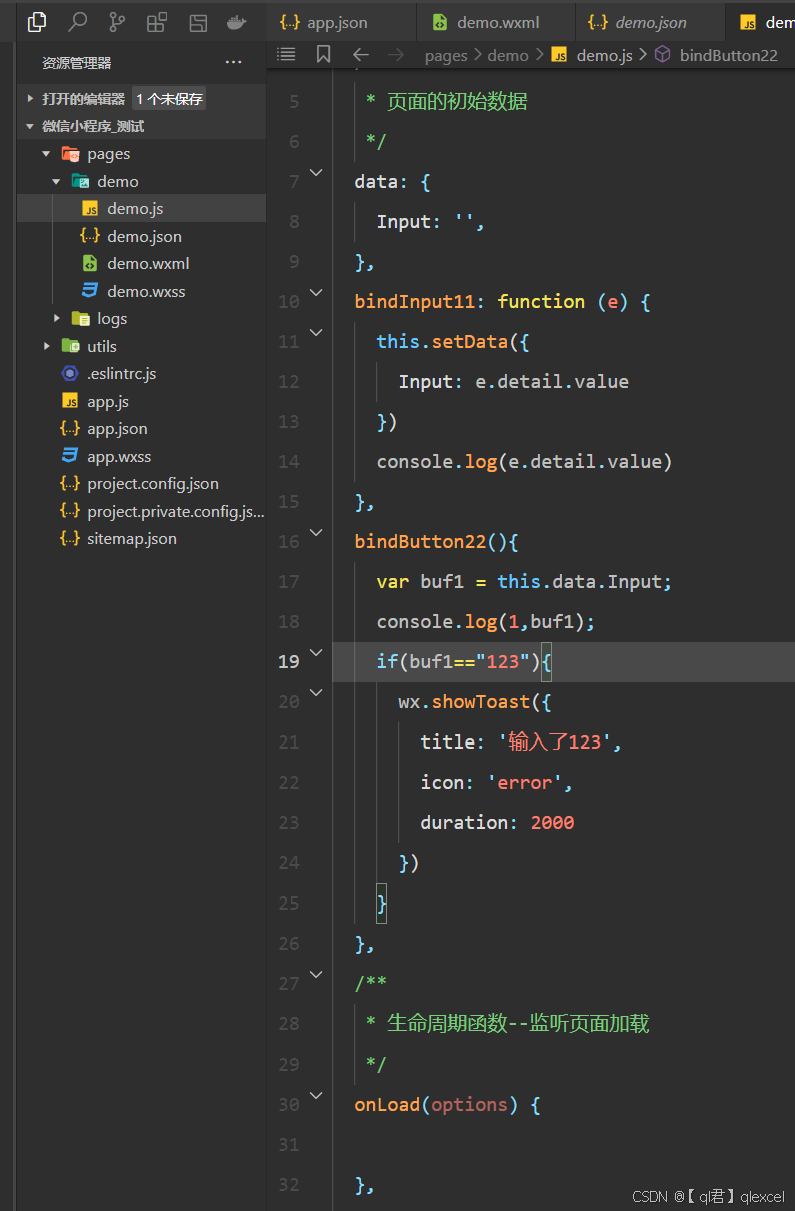Fold bindInput11 function at line 10
The width and height of the screenshot is (795, 1211).
[x=316, y=293]
